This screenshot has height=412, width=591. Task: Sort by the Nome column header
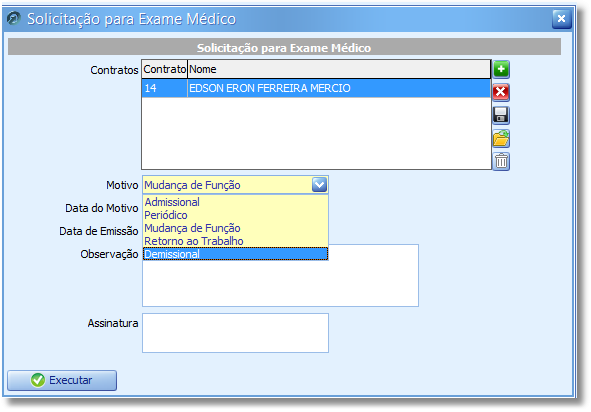point(339,69)
